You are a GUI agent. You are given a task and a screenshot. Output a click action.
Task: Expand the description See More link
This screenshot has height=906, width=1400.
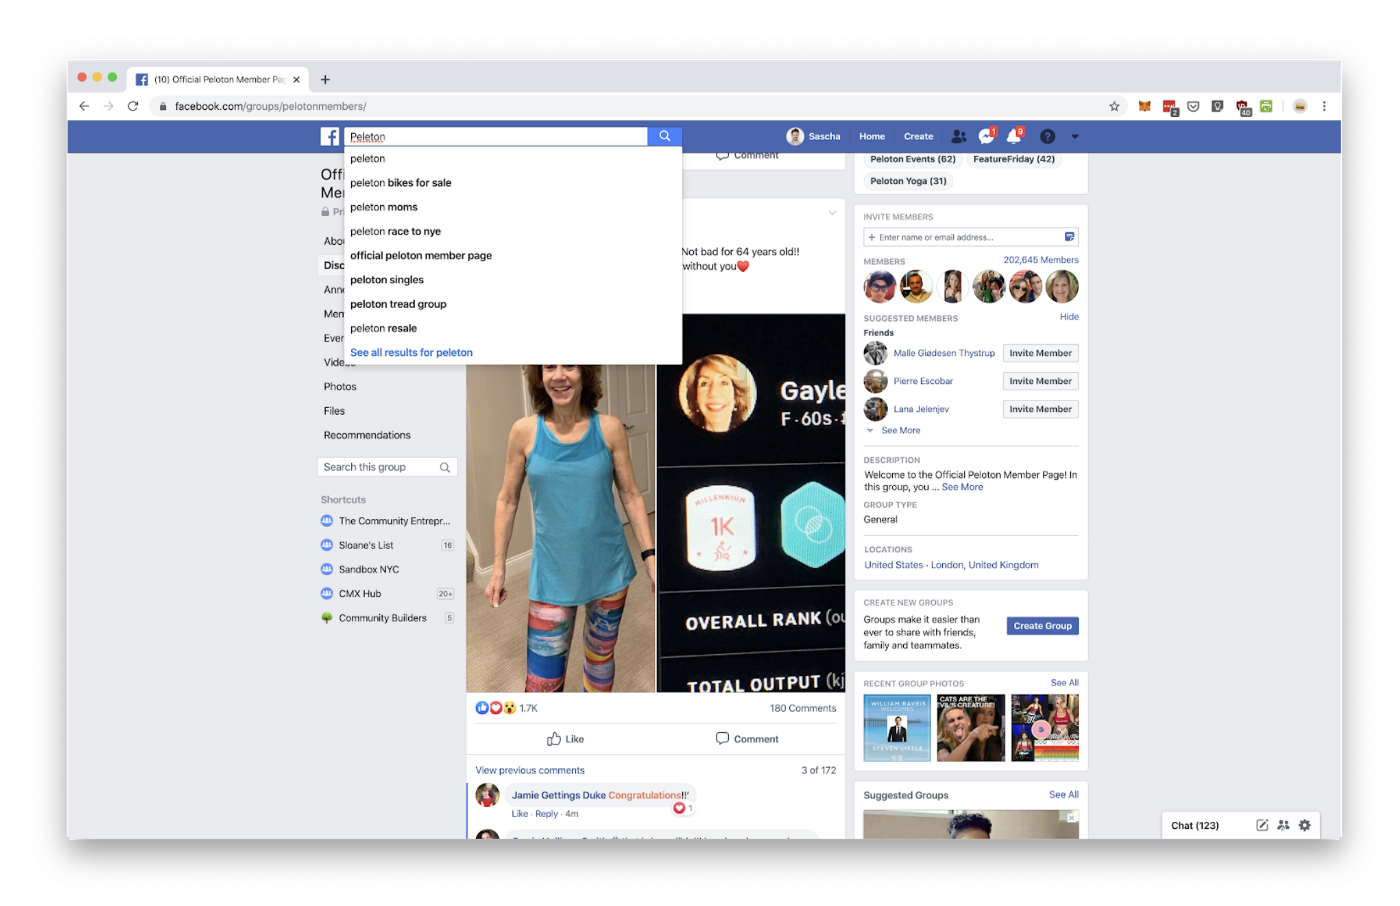click(962, 488)
